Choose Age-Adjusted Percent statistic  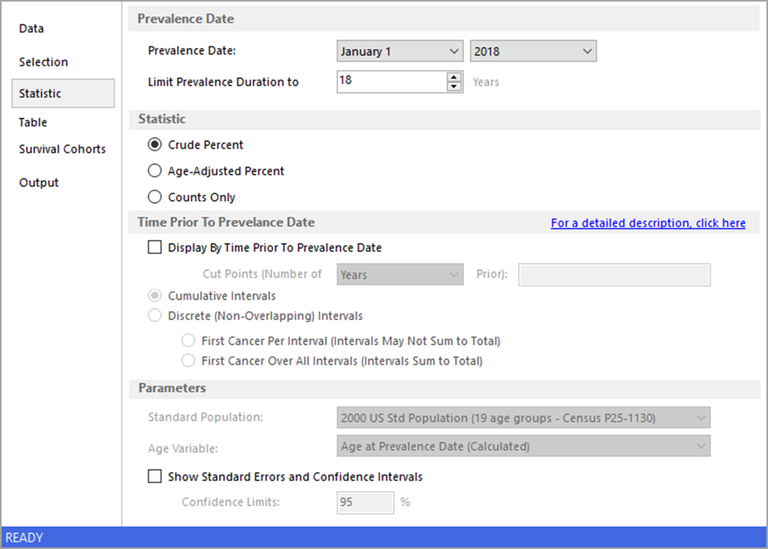(155, 171)
